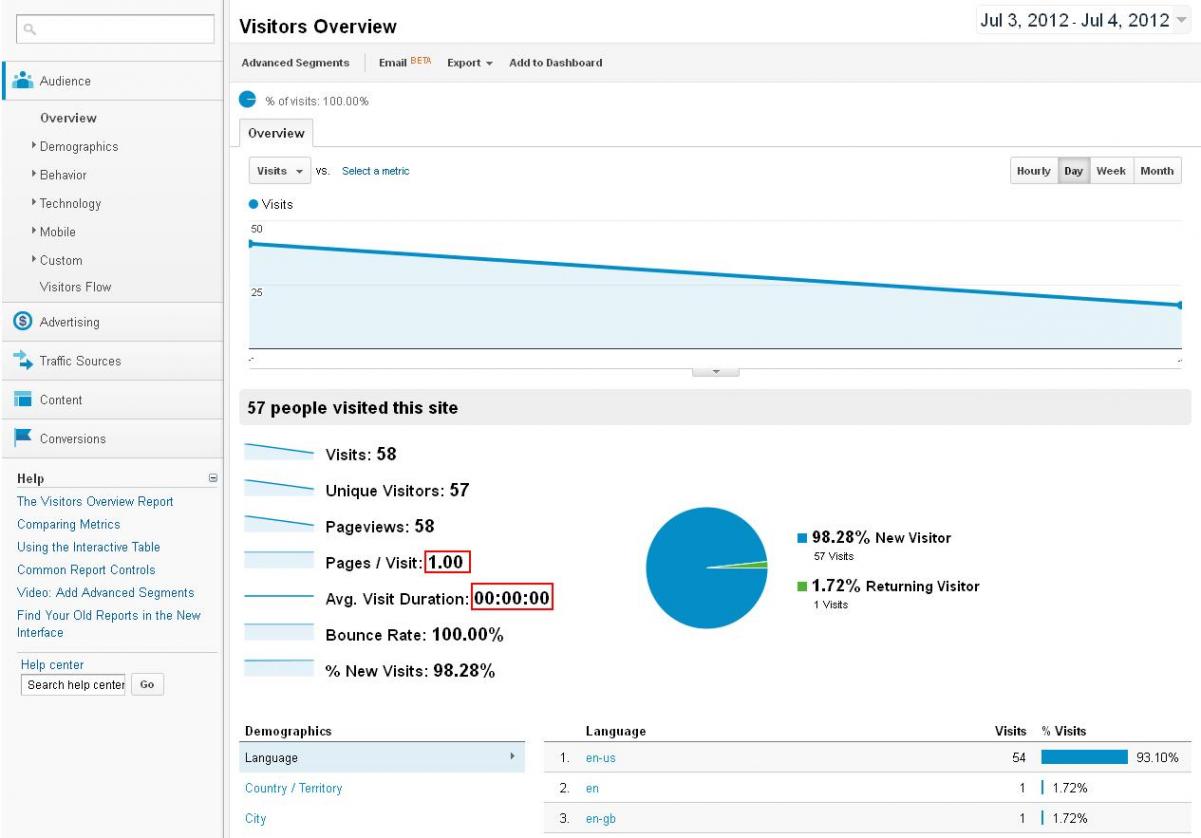
Task: Collapse the Help panel minus icon
Action: click(x=212, y=479)
